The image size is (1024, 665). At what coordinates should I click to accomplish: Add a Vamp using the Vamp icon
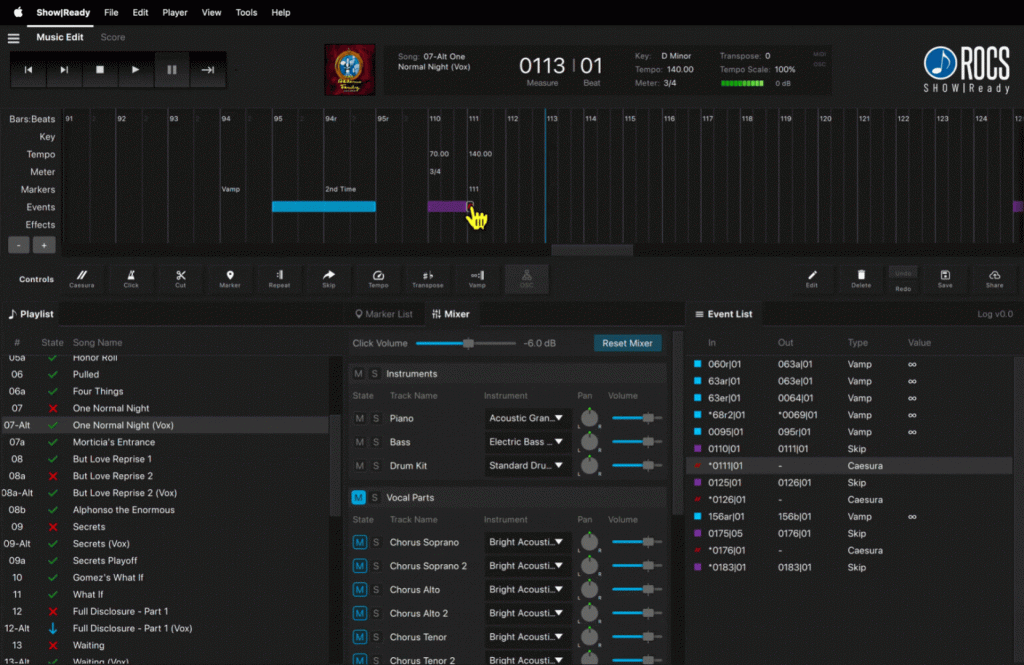[x=477, y=275]
